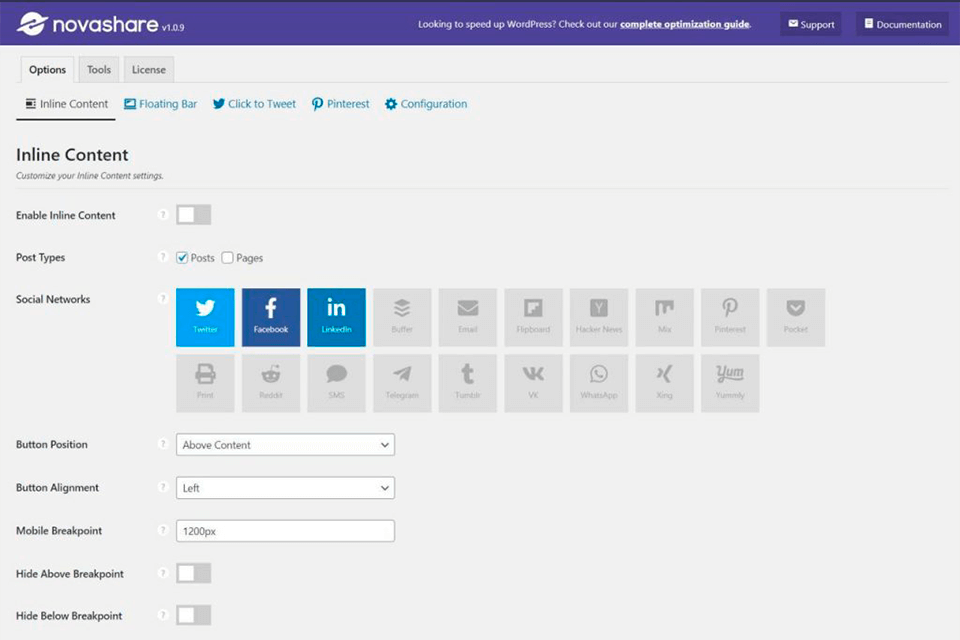This screenshot has height=640, width=960.
Task: Open the Inline Content section
Action: click(66, 104)
